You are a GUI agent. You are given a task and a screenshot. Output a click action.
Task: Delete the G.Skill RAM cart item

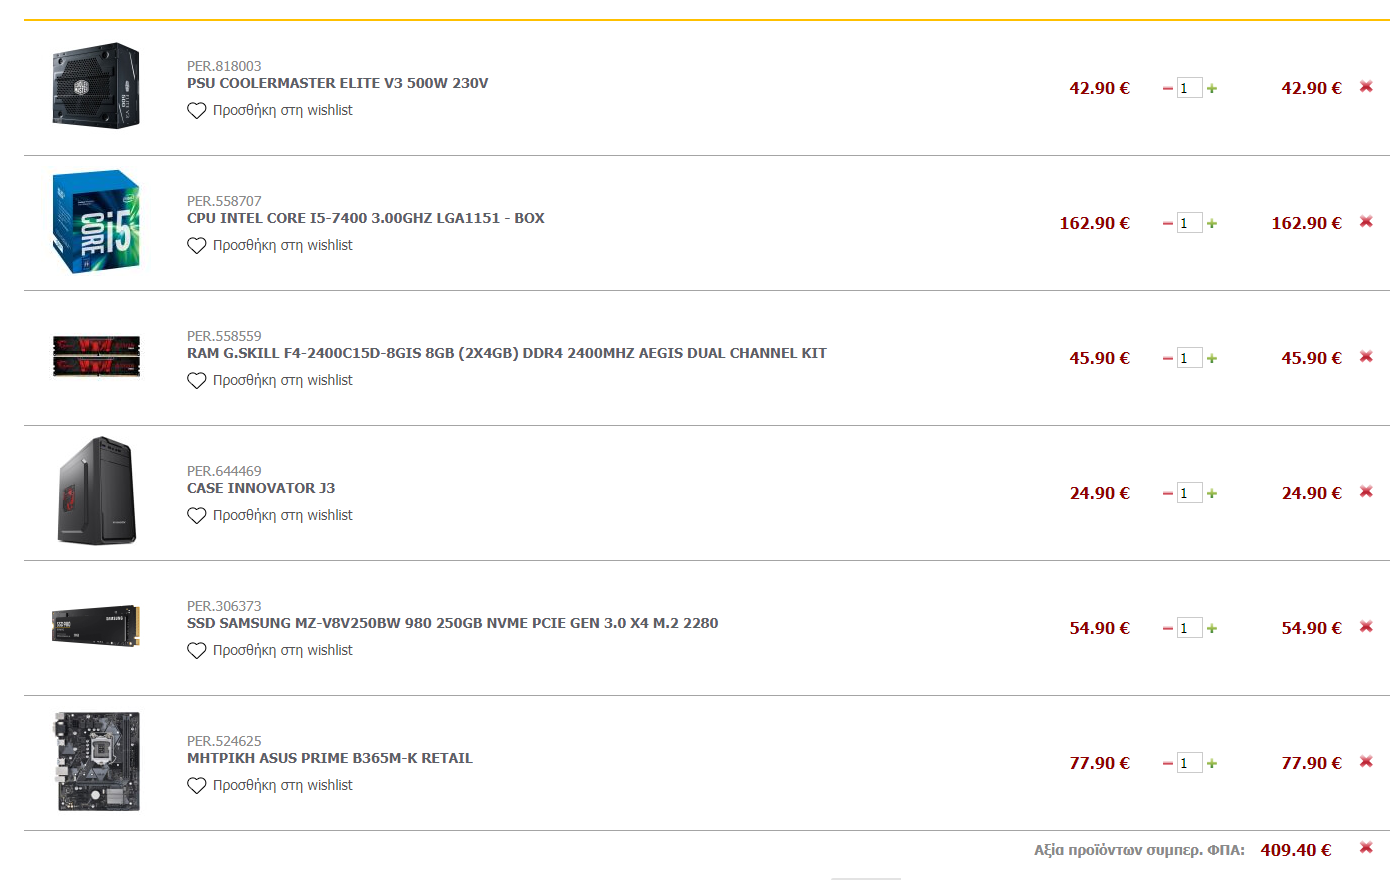(1366, 357)
